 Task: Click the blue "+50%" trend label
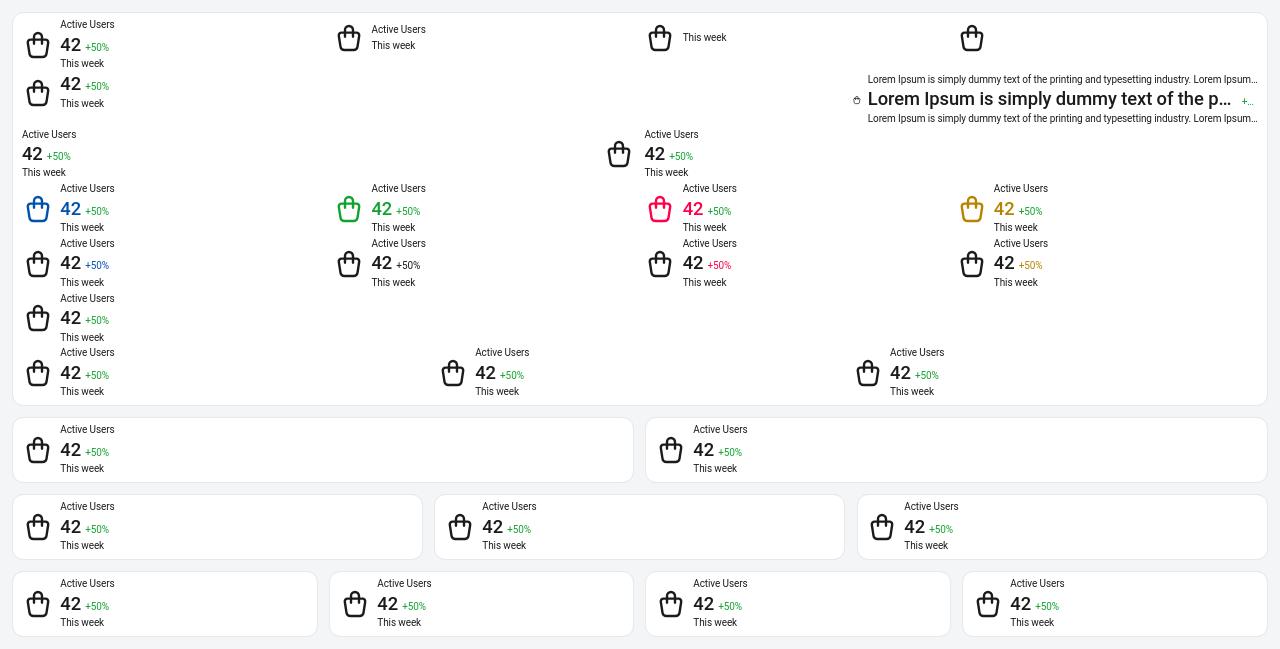(97, 265)
